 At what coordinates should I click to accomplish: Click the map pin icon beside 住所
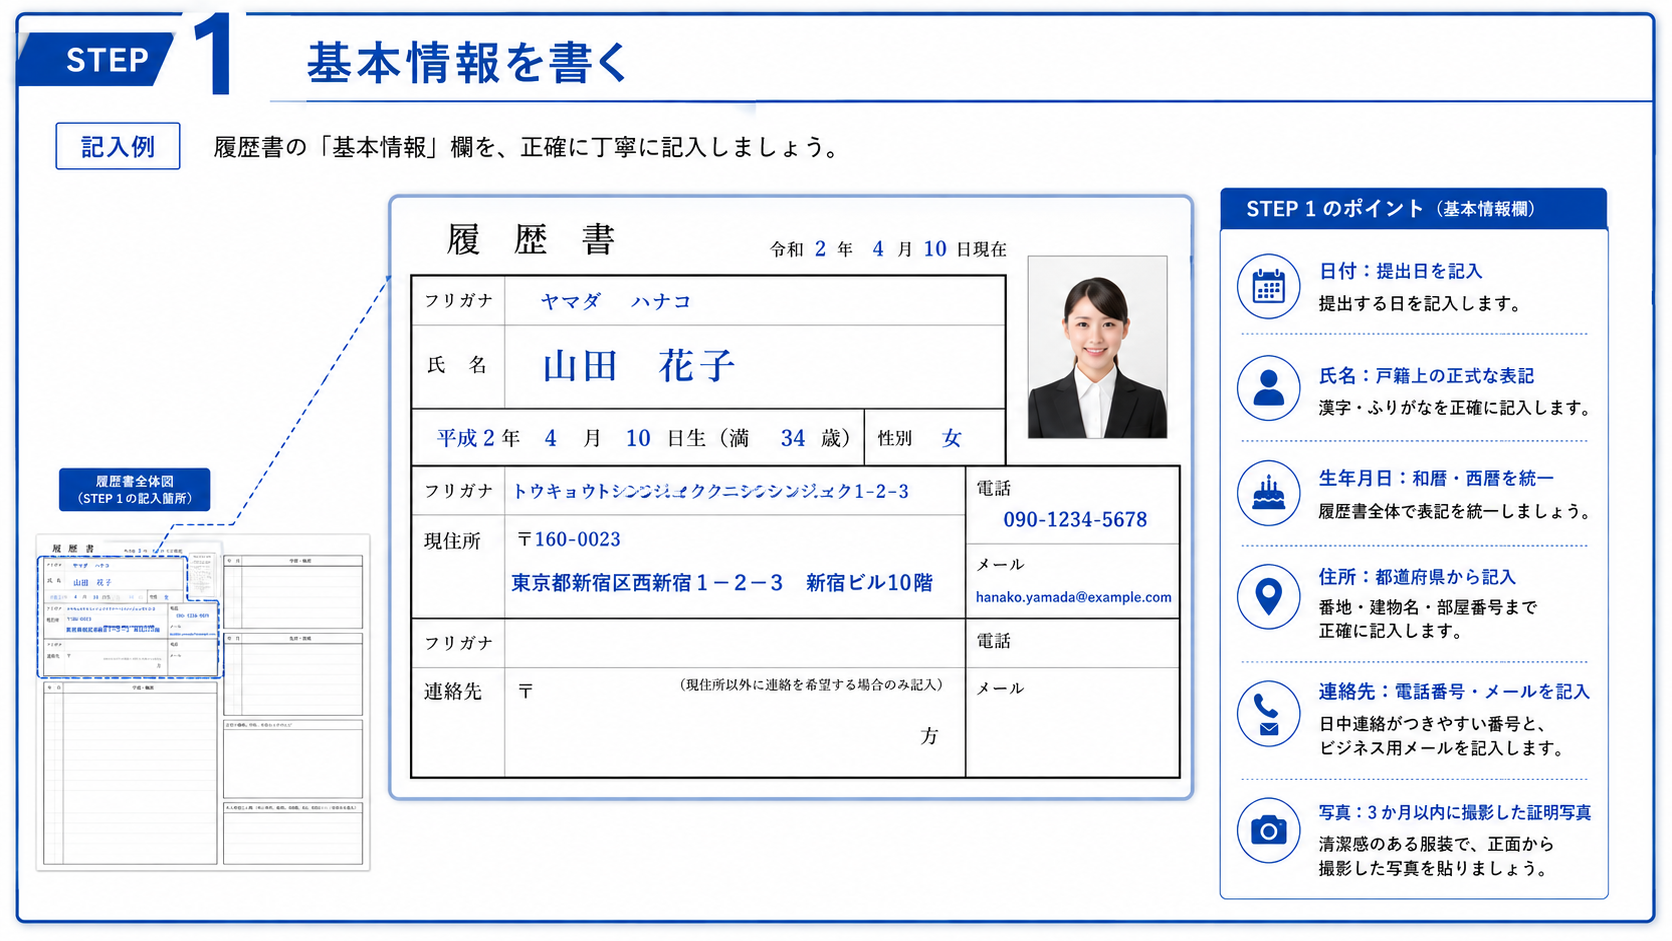tap(1268, 597)
